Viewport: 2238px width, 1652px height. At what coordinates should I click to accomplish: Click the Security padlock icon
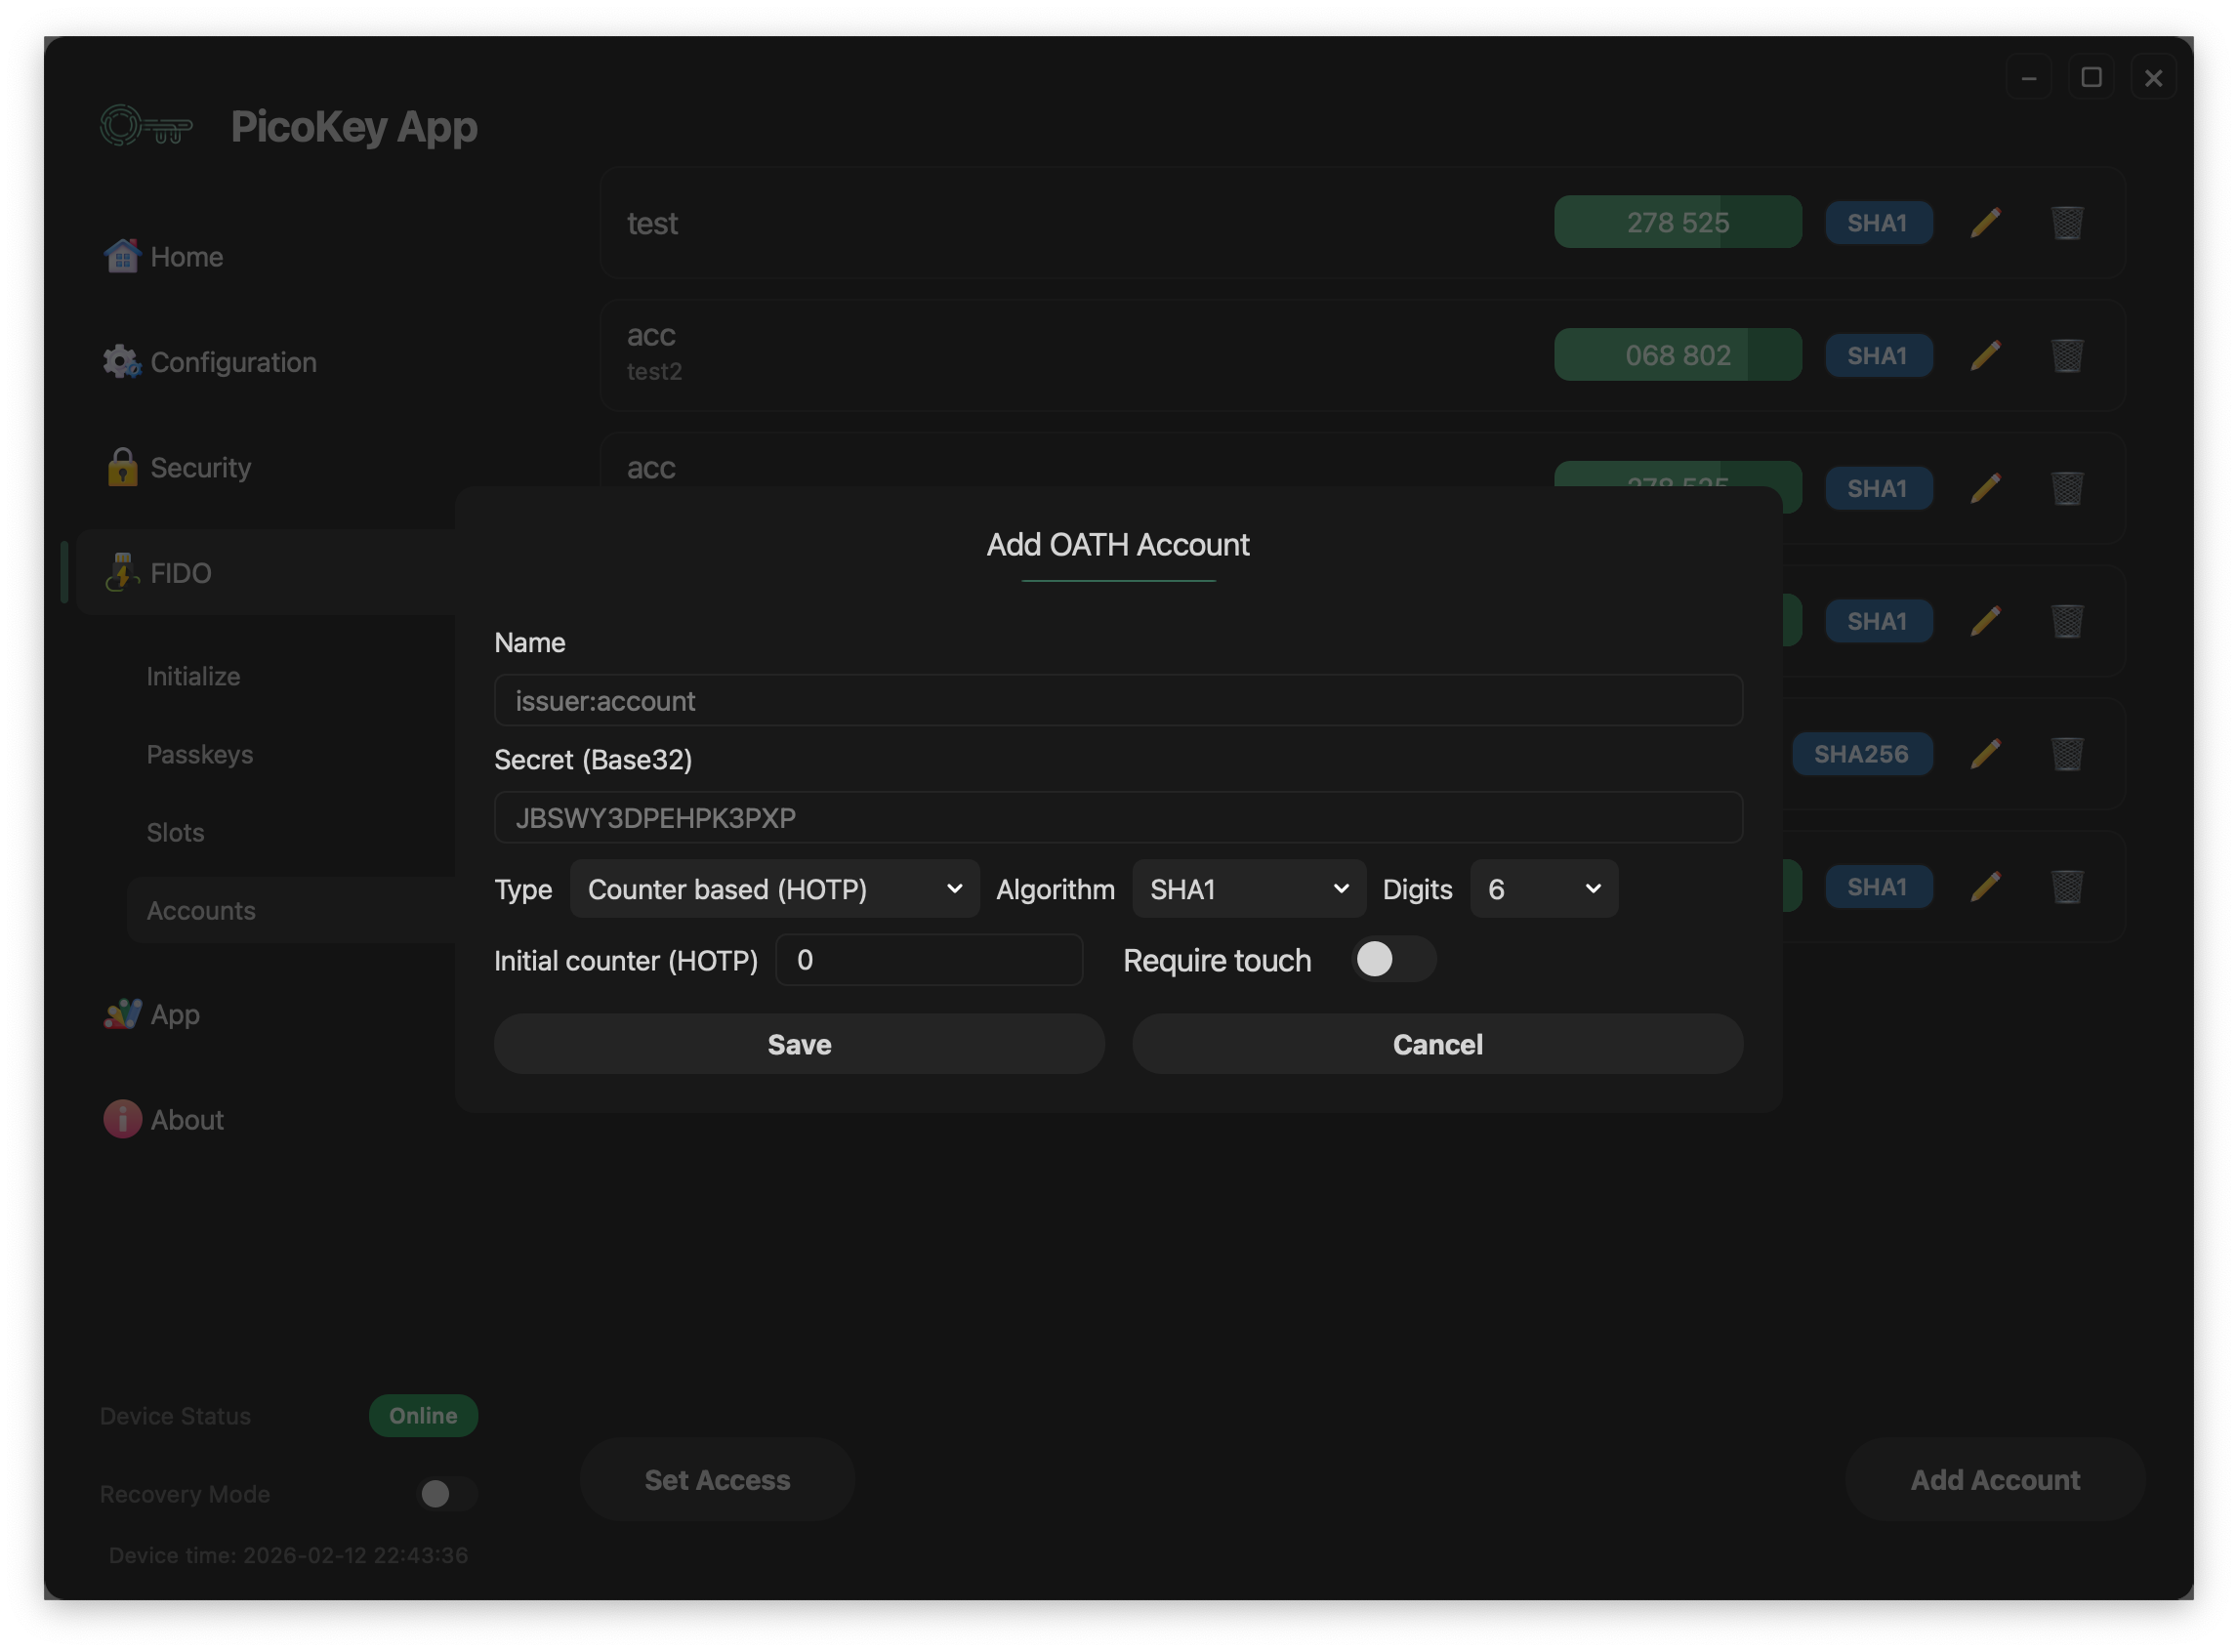pyautogui.click(x=122, y=467)
